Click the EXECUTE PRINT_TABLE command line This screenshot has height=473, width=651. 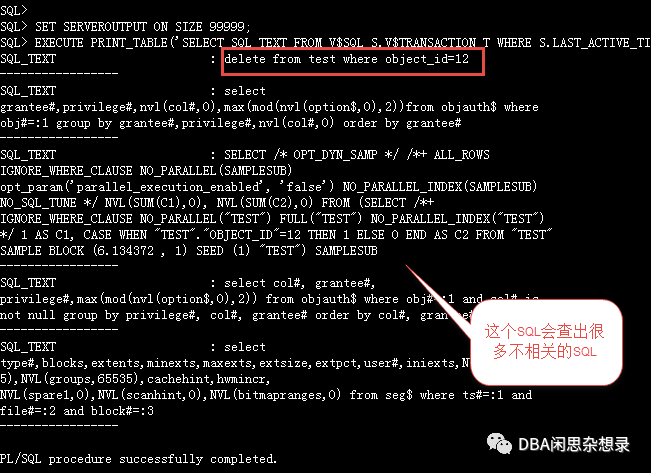pos(325,43)
